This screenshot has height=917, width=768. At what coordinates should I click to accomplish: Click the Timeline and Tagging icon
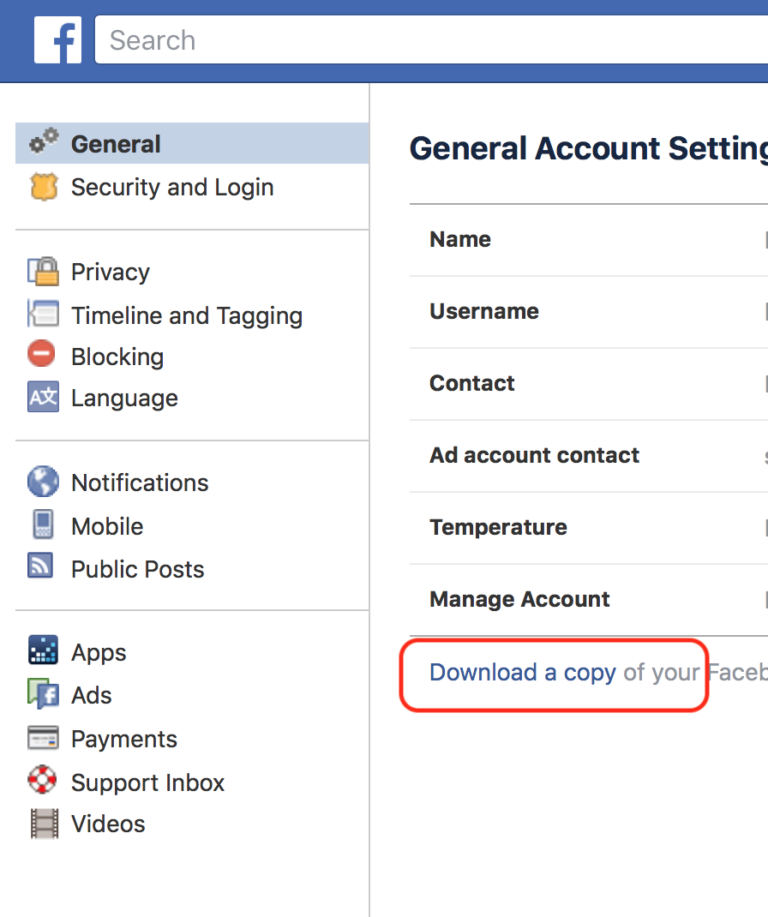[43, 313]
